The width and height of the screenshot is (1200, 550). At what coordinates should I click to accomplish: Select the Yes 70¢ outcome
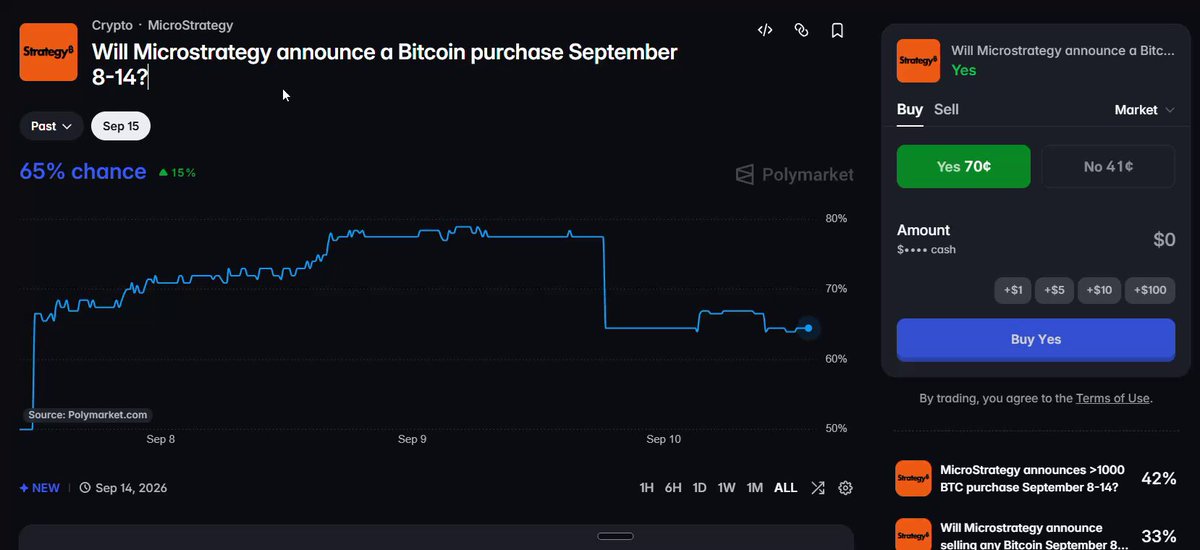tap(963, 167)
